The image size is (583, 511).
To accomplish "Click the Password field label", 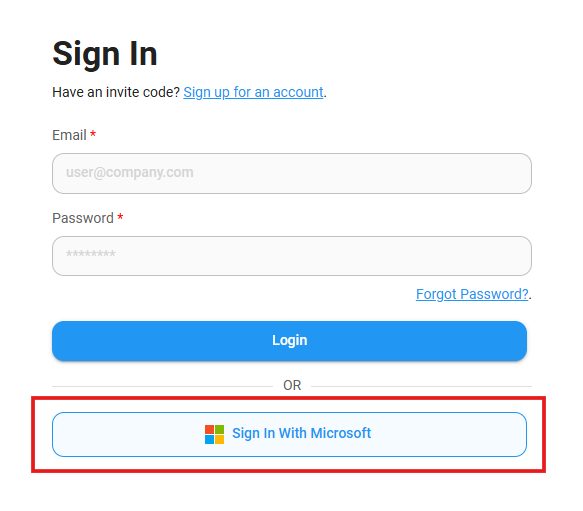I will pyautogui.click(x=83, y=218).
